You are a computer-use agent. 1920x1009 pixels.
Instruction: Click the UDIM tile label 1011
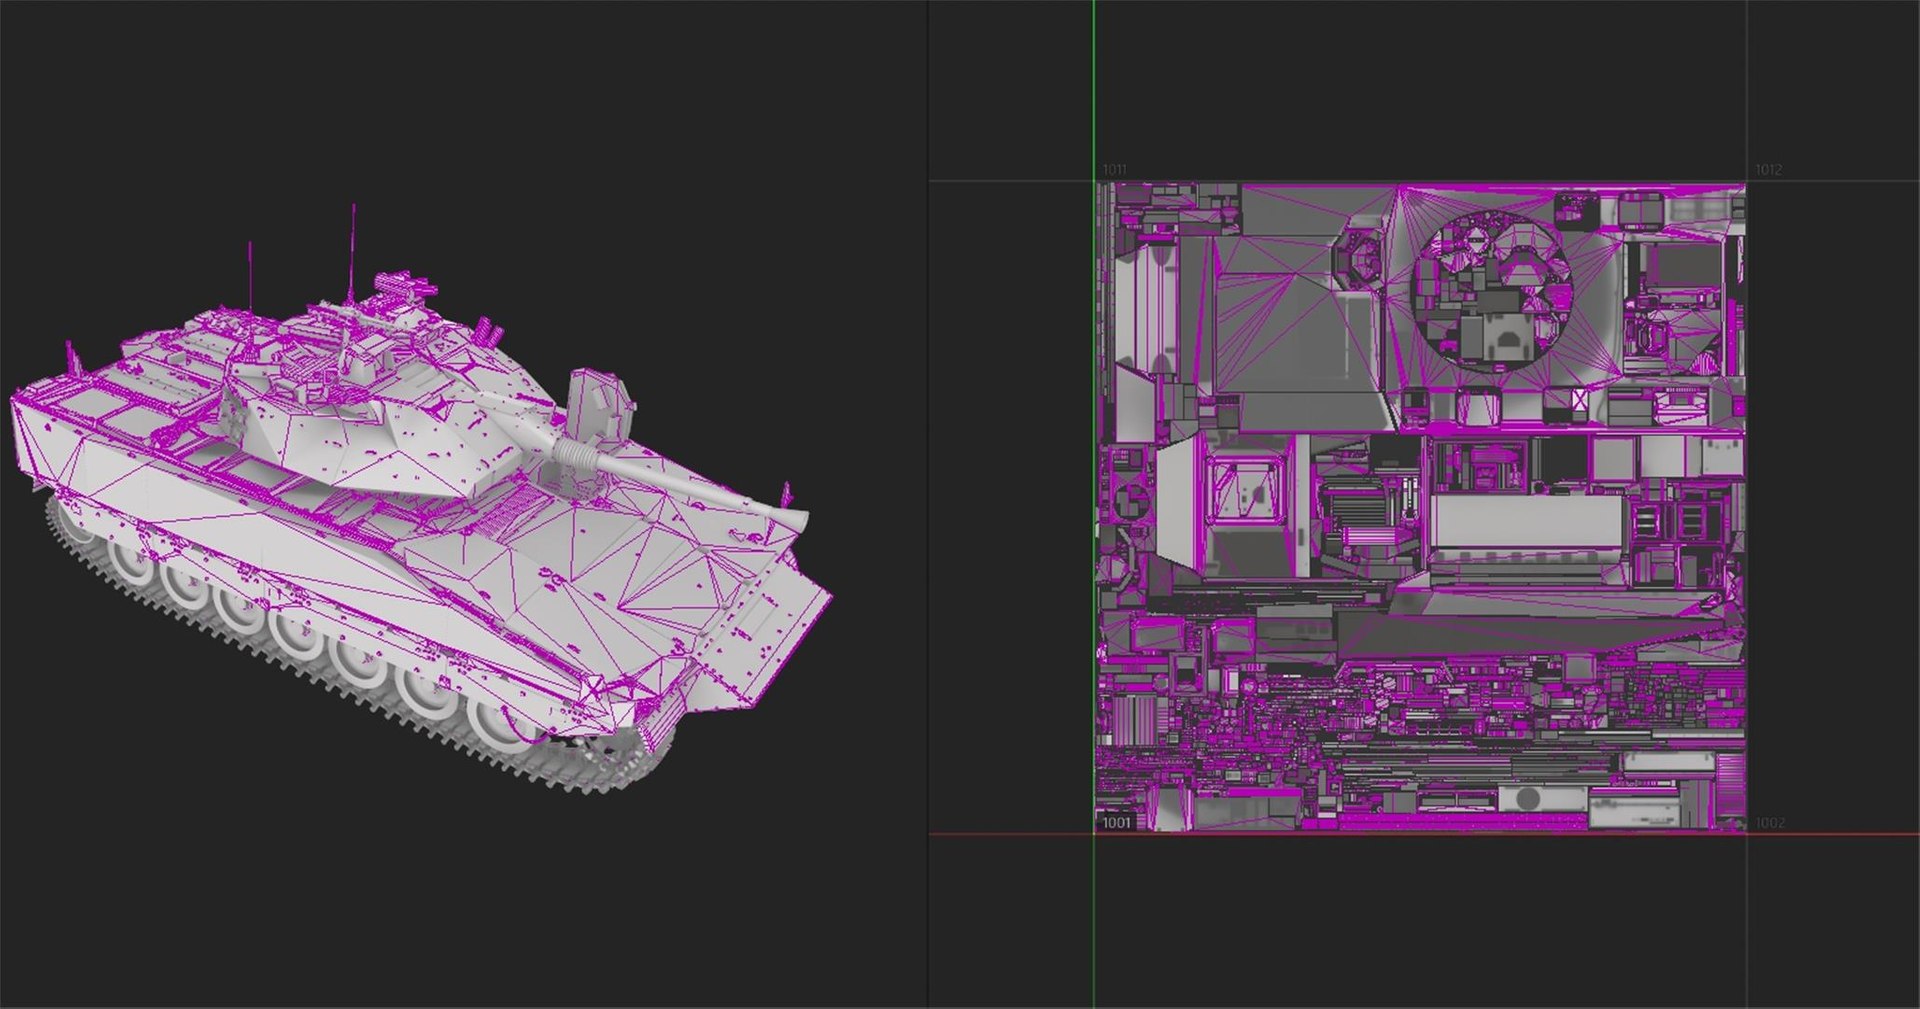[1114, 170]
